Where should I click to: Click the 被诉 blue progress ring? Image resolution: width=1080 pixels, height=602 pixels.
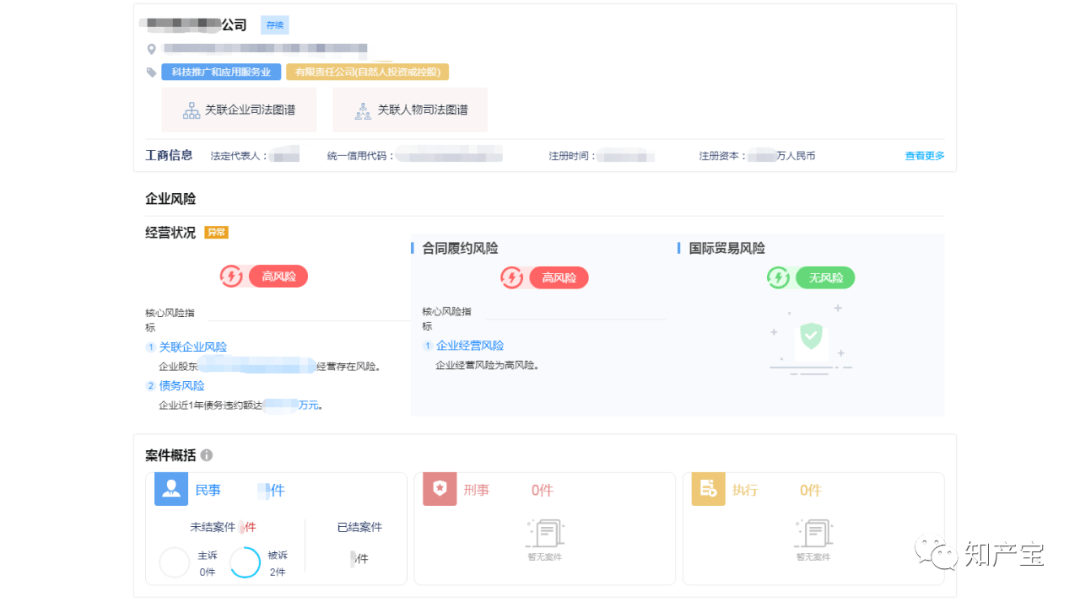245,562
